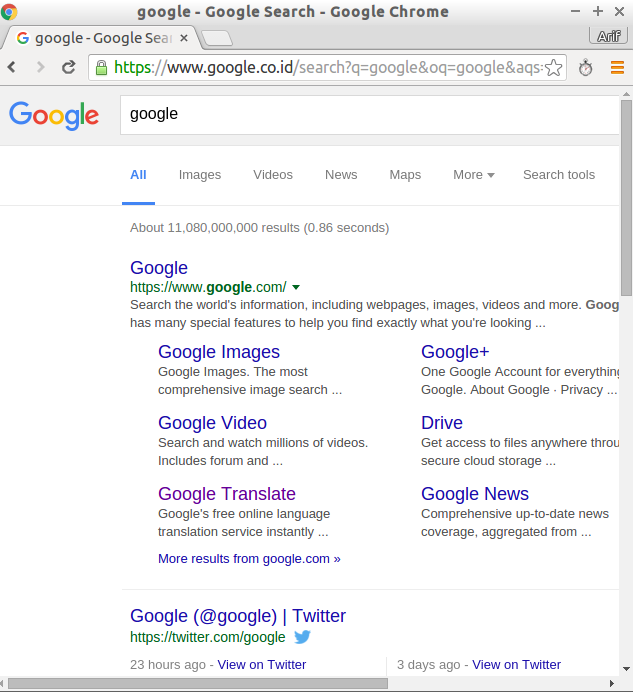Close the google search tab
The height and width of the screenshot is (692, 633).
click(184, 38)
